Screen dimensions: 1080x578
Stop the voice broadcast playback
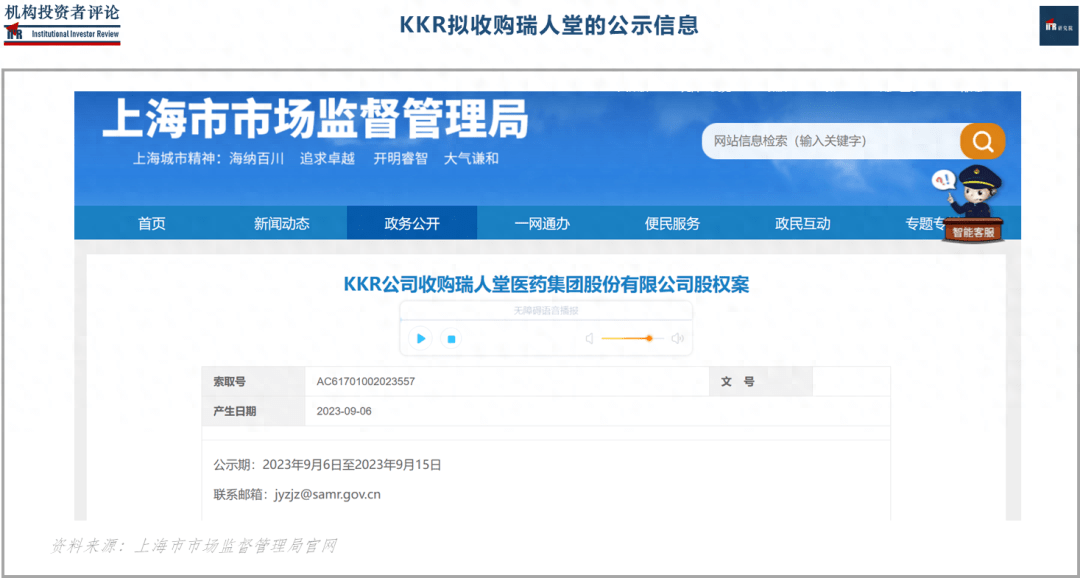pyautogui.click(x=451, y=339)
